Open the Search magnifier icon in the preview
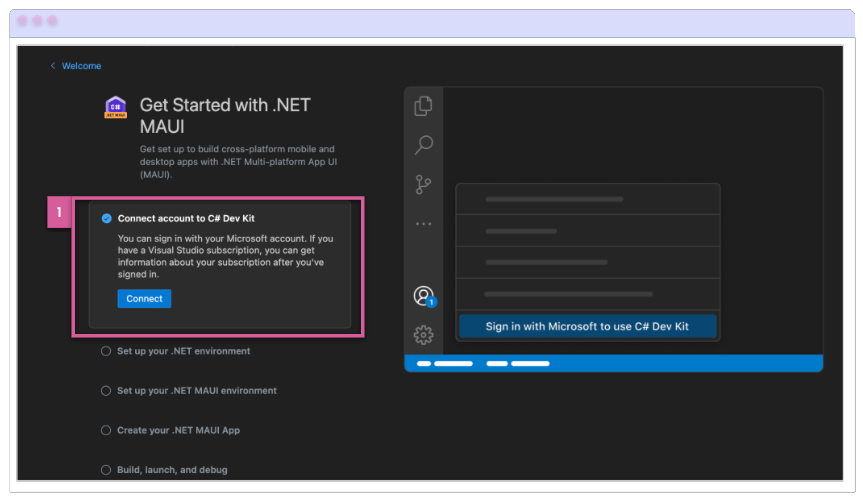Image resolution: width=863 pixels, height=500 pixels. [423, 145]
